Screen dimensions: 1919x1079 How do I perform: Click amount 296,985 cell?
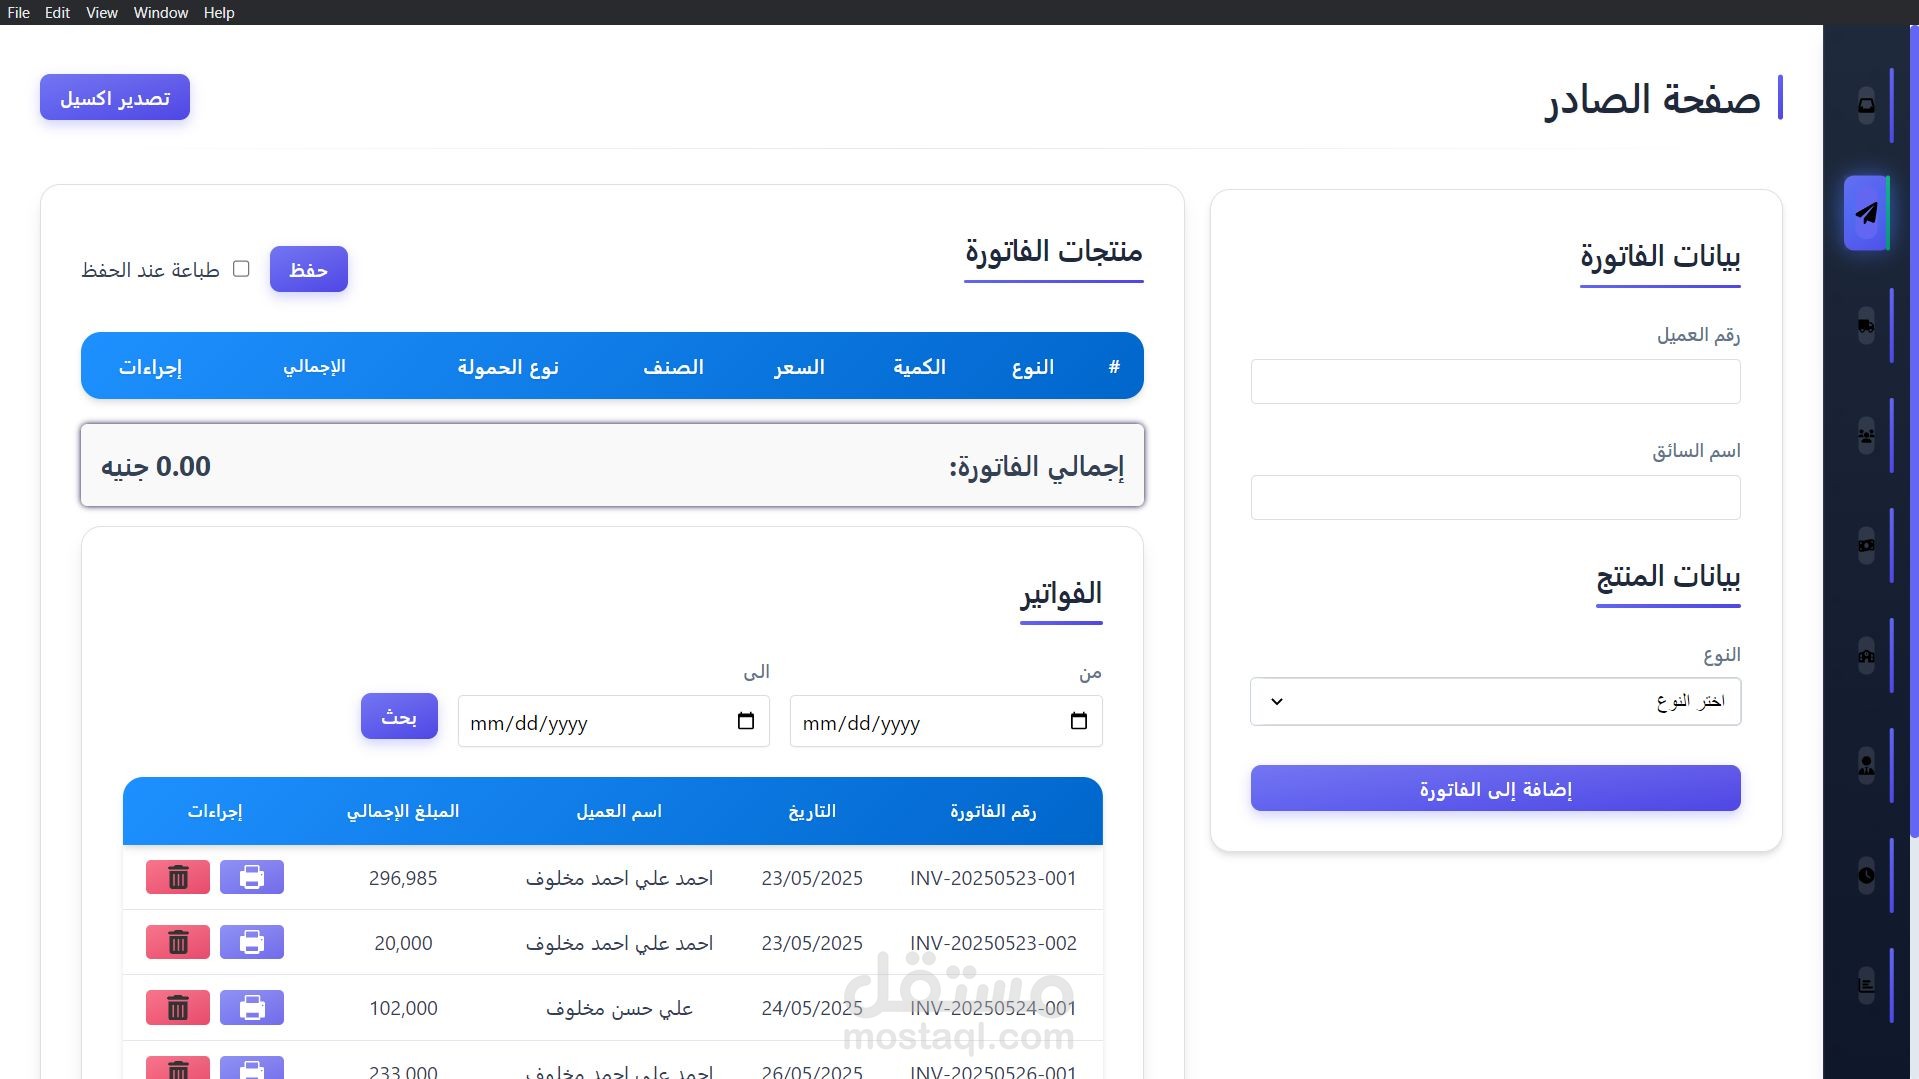(403, 878)
